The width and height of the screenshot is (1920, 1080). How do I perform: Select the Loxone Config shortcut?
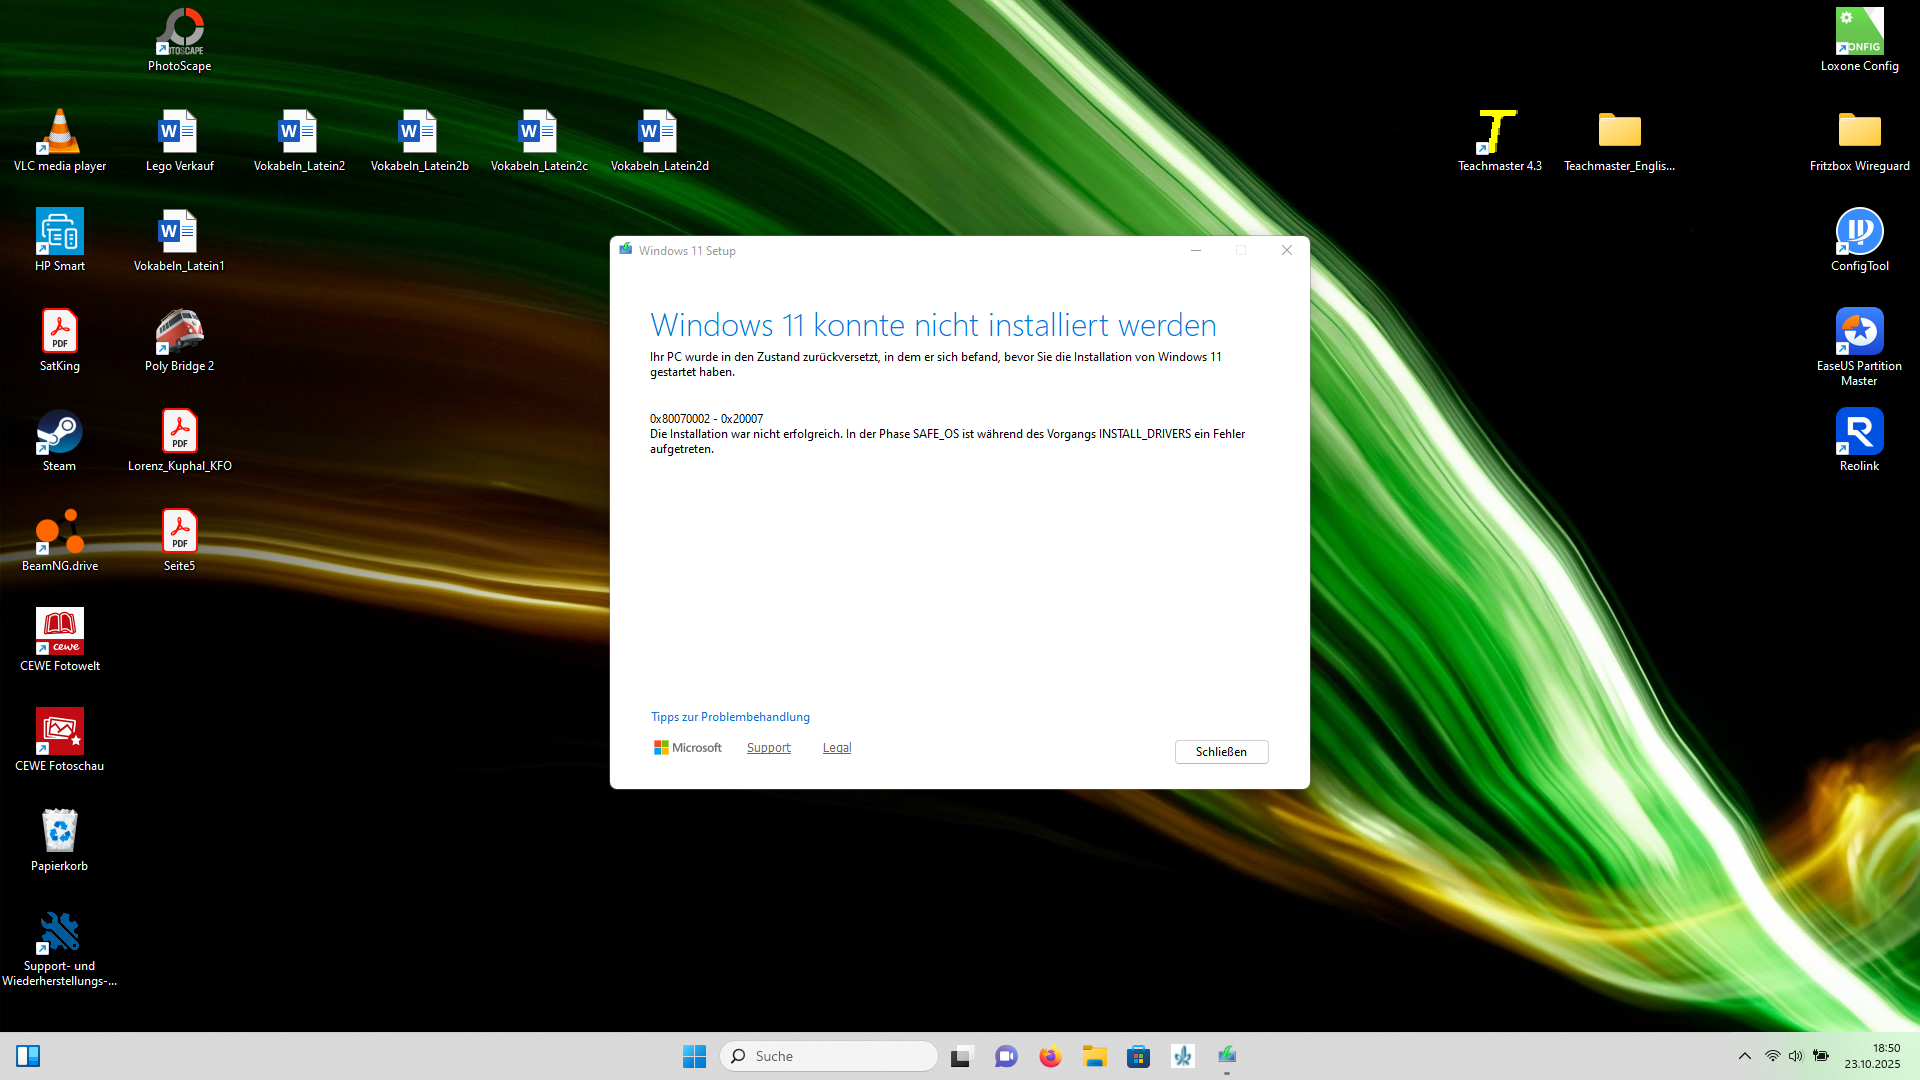click(1859, 40)
